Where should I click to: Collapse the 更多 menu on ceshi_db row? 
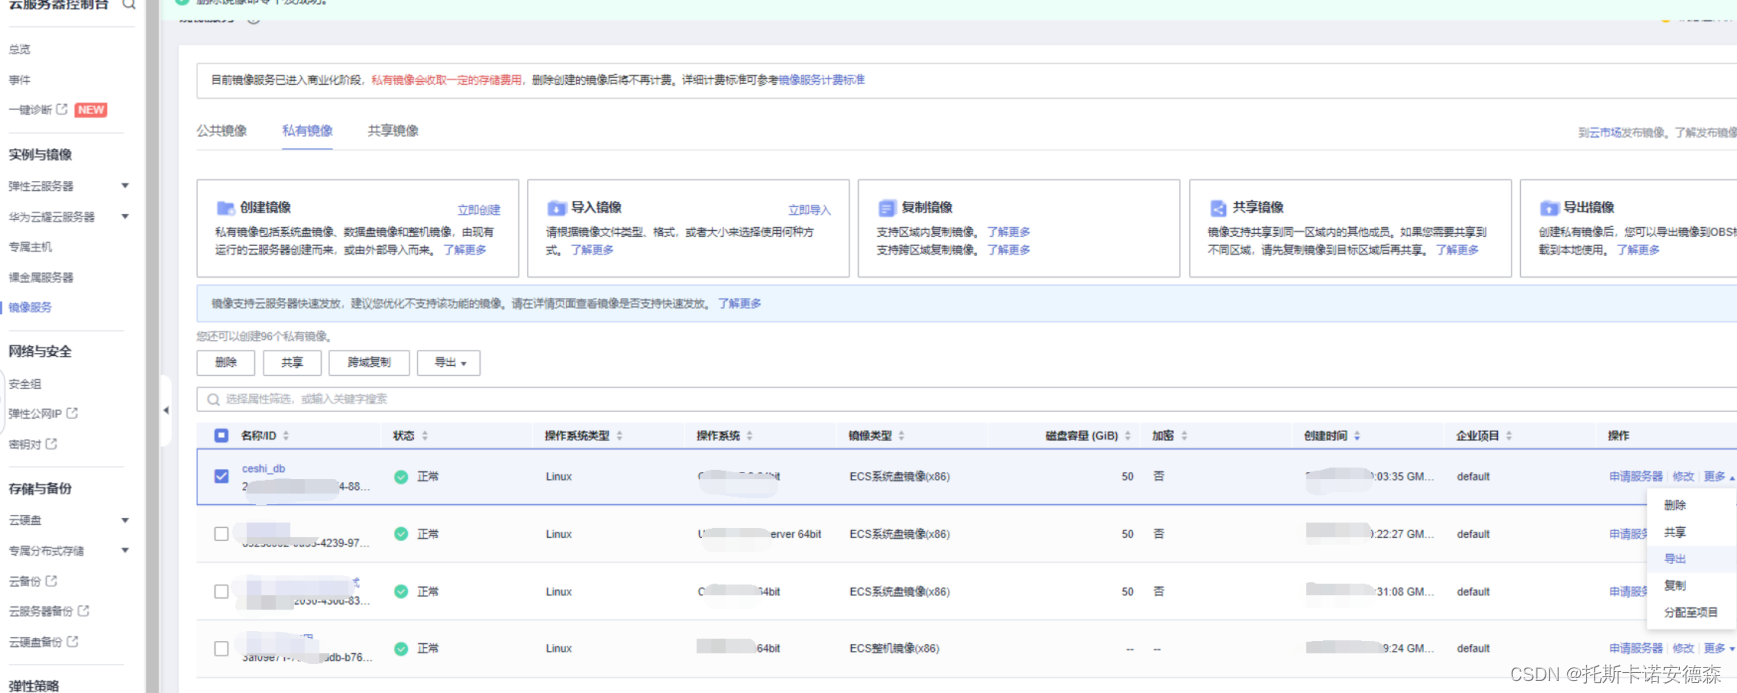(1719, 477)
